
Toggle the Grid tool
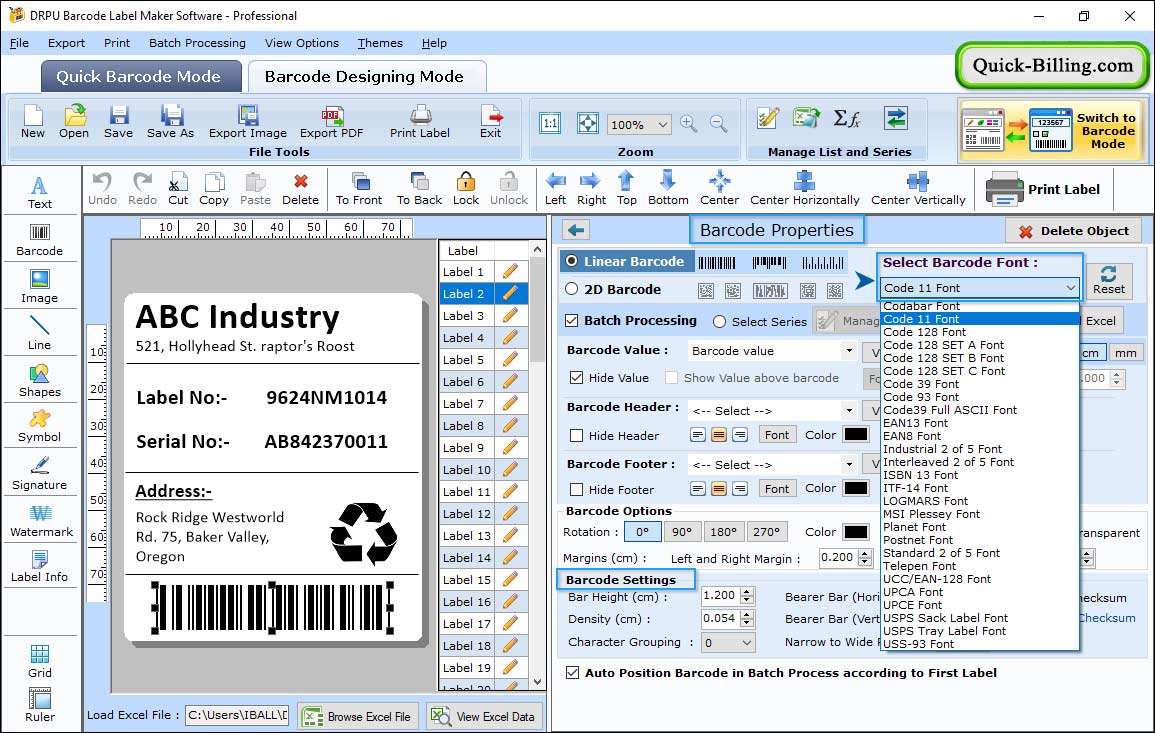[40, 662]
